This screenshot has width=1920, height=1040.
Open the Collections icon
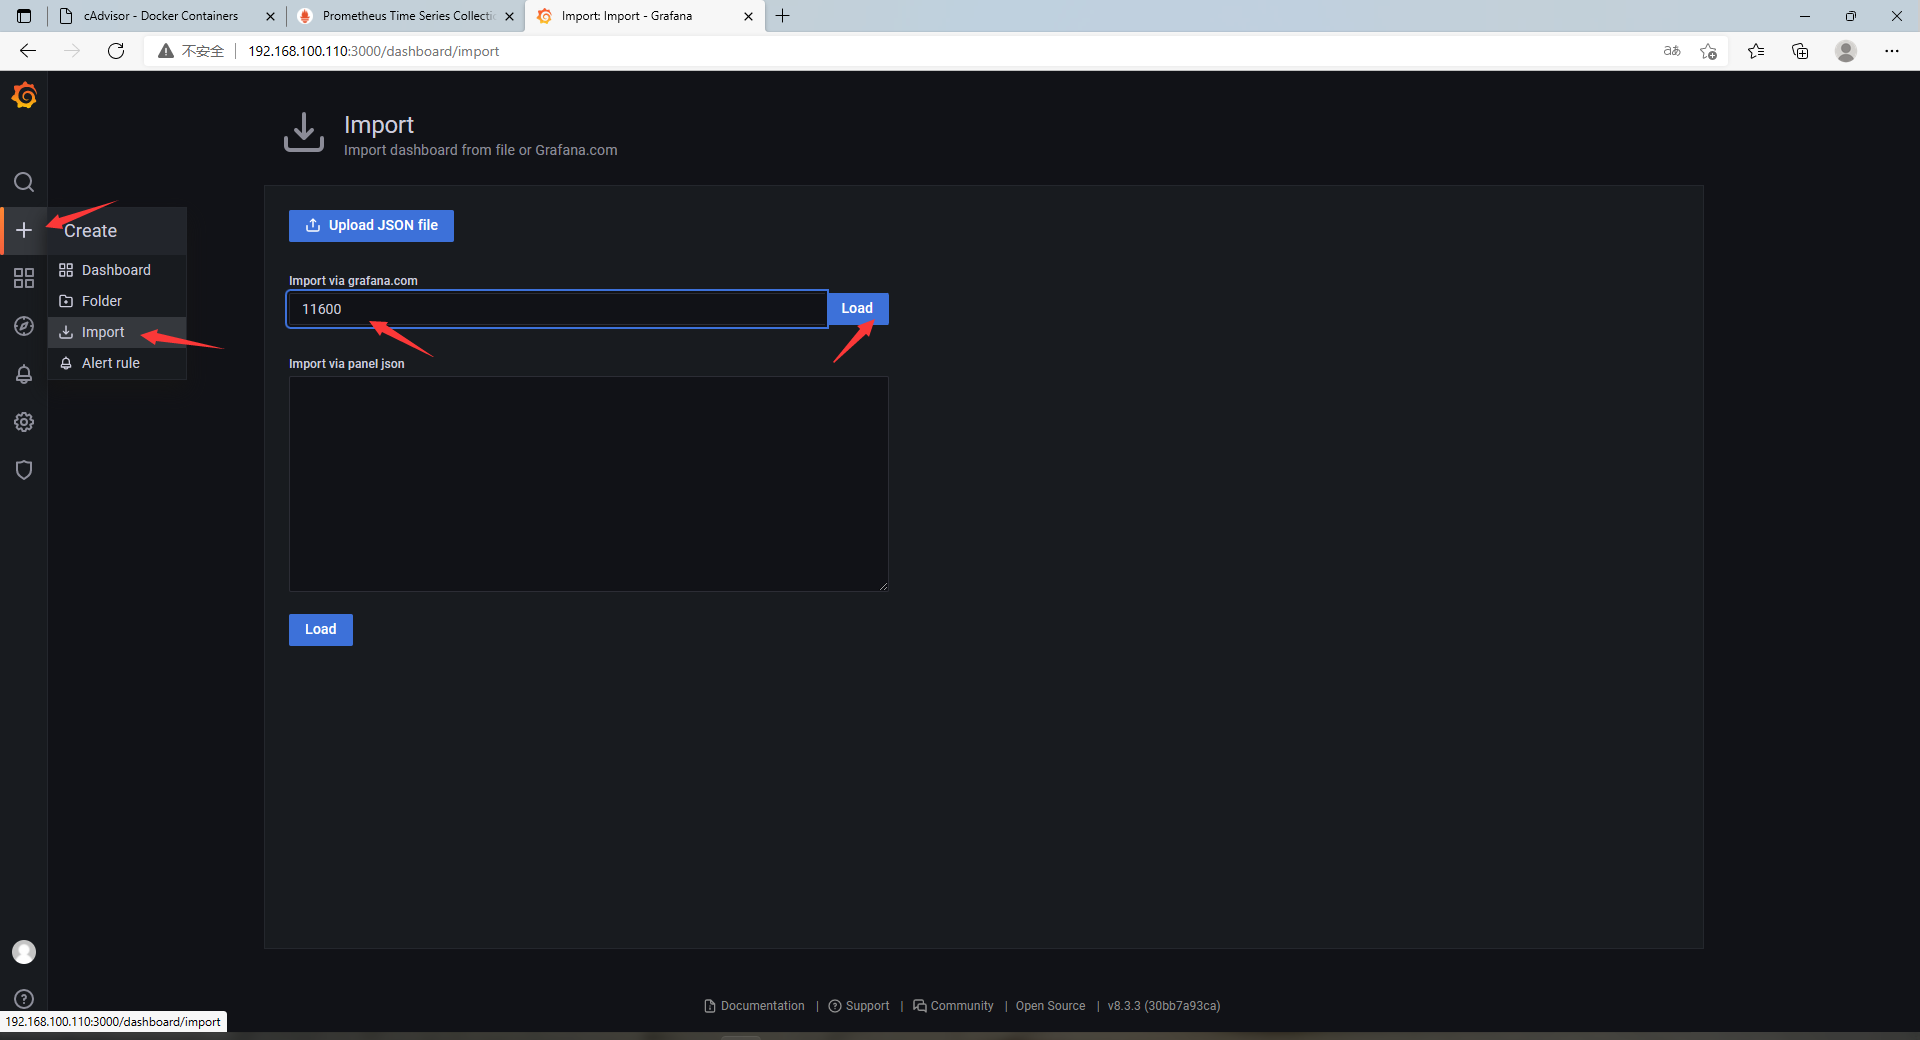pyautogui.click(x=1800, y=51)
